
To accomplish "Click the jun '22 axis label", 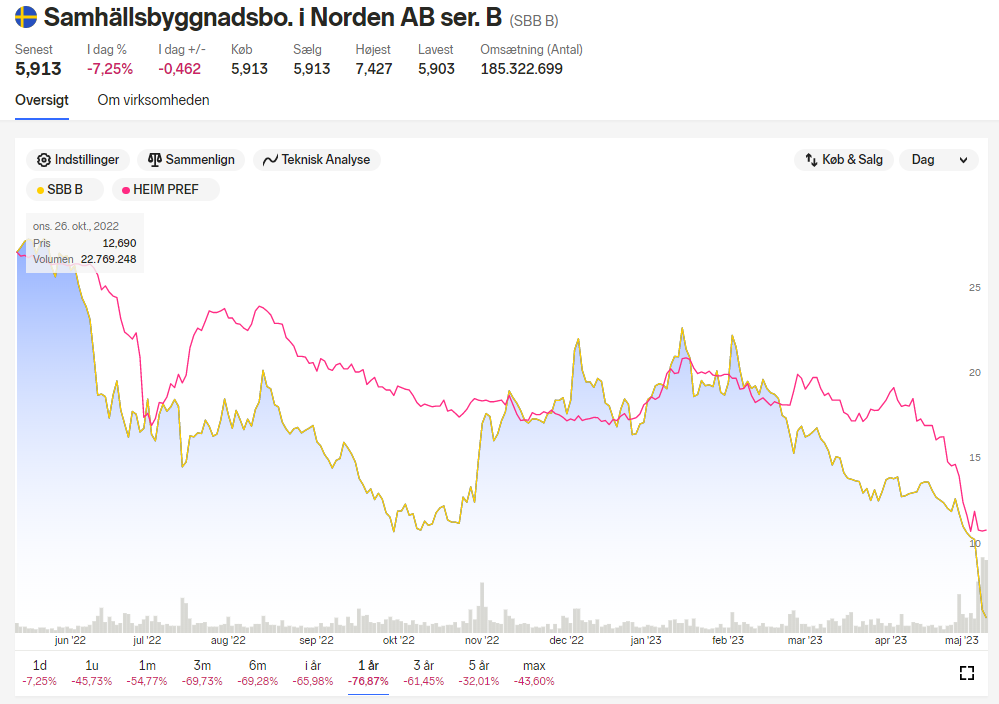I will 70,640.
